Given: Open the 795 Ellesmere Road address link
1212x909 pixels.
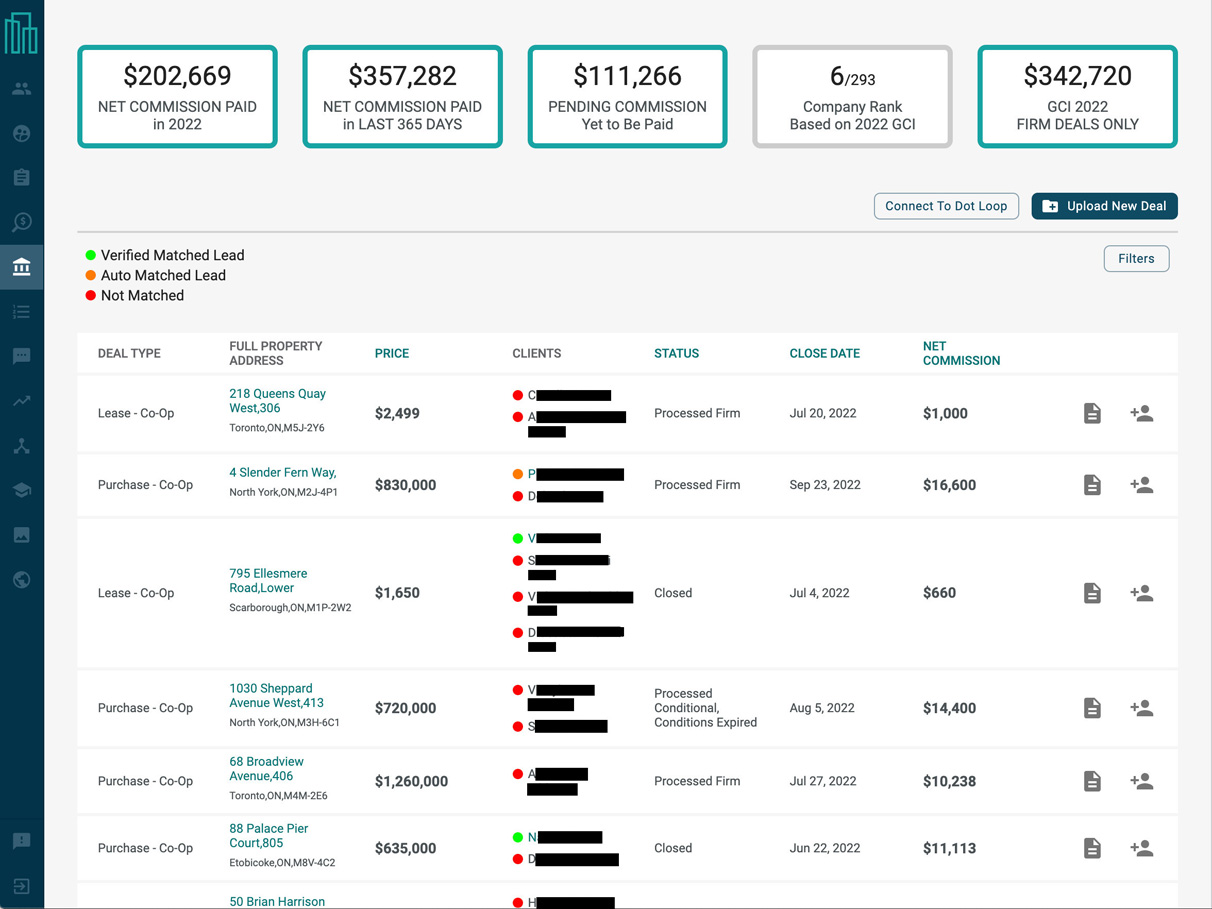Looking at the screenshot, I should coord(268,581).
